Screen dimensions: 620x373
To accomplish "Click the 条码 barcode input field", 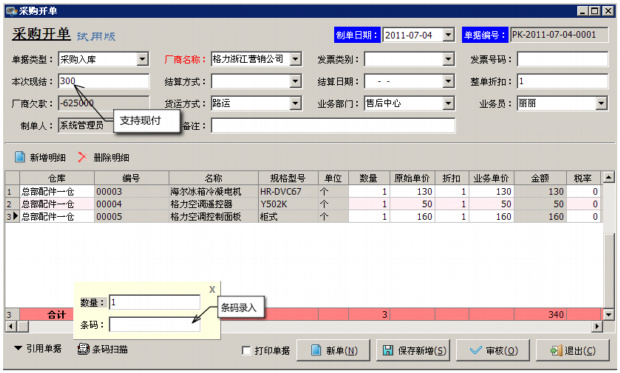I will click(155, 325).
